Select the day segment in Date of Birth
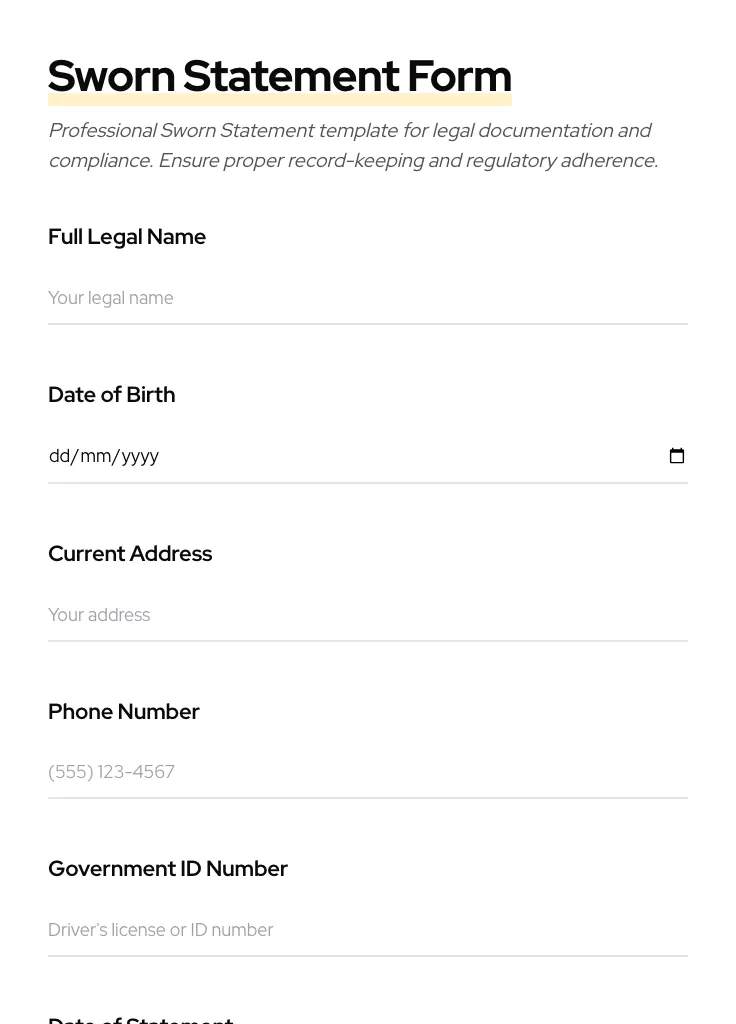 click(59, 456)
